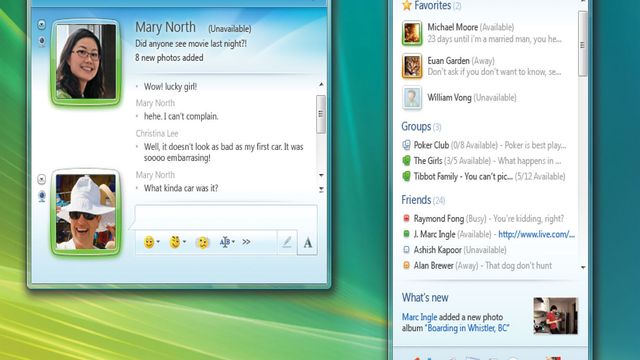Click The Girls group icon

pos(406,160)
